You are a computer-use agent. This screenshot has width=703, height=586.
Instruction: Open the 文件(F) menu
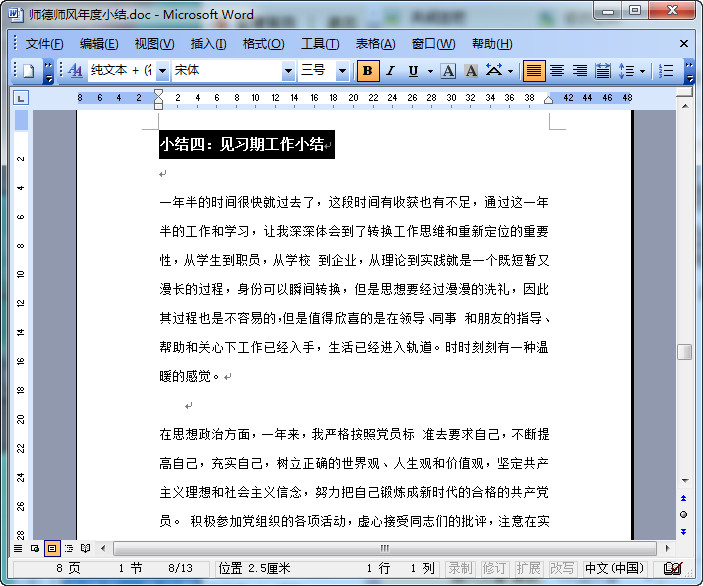click(x=44, y=43)
